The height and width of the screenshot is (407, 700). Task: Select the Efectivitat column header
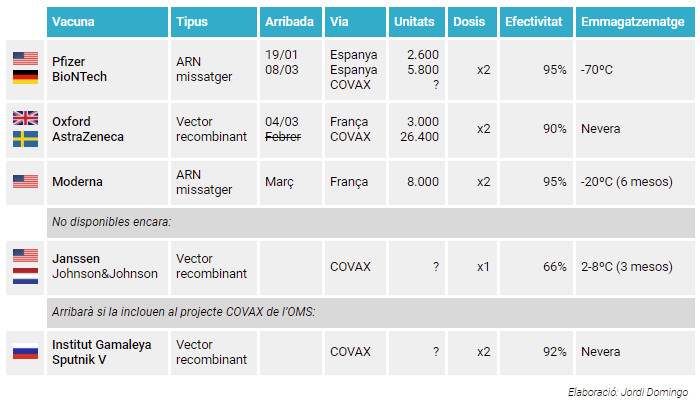coord(536,22)
